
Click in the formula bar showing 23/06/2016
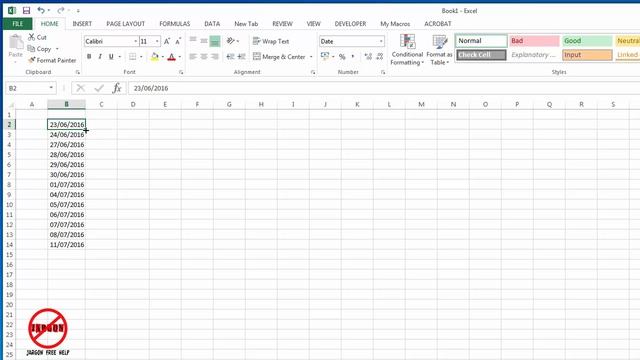click(384, 88)
